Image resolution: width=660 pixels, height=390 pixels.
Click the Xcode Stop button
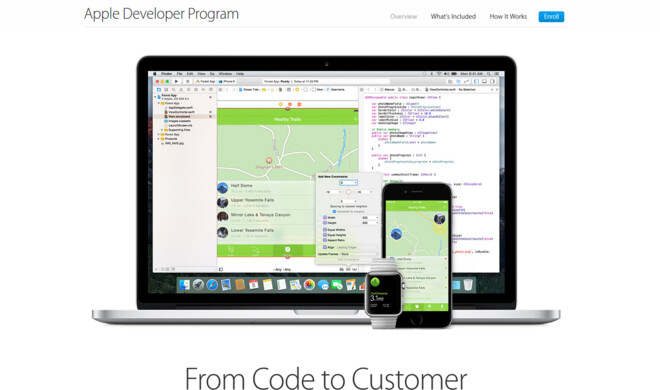[187, 81]
